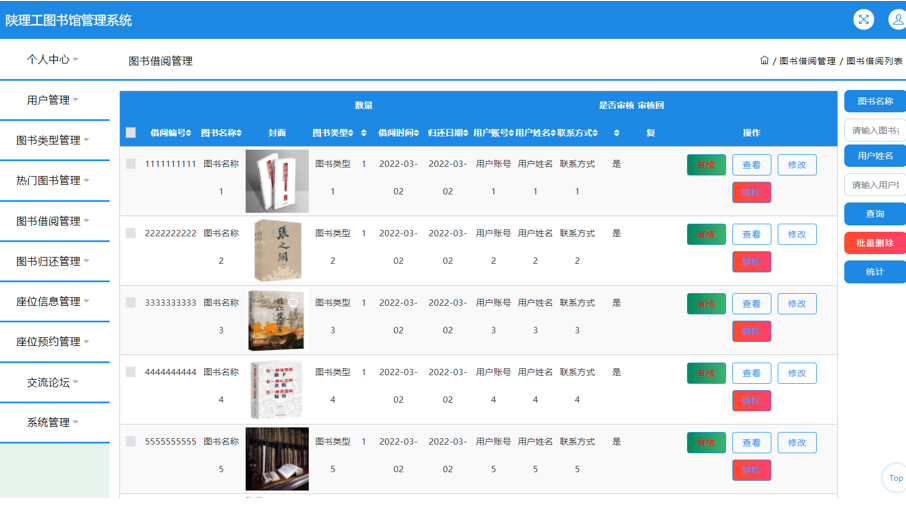The width and height of the screenshot is (906, 505).
Task: Click the 查询 search button
Action: tap(875, 214)
